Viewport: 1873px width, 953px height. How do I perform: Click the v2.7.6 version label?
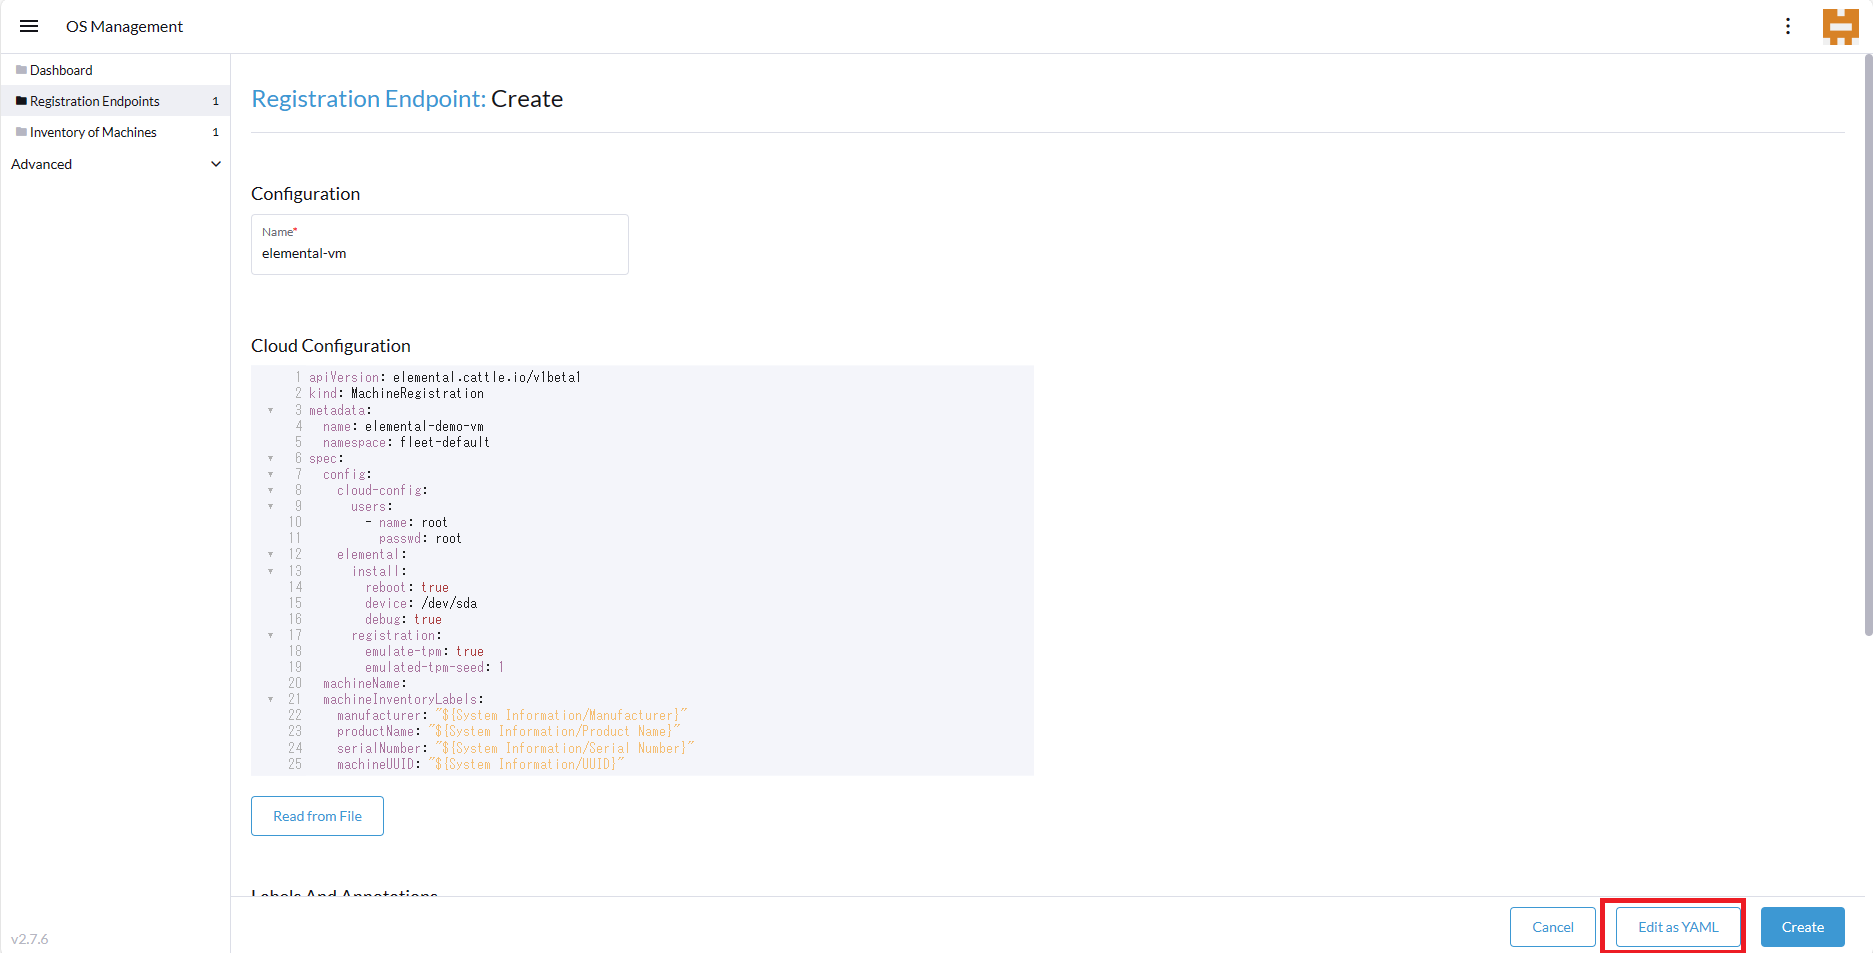tap(30, 939)
